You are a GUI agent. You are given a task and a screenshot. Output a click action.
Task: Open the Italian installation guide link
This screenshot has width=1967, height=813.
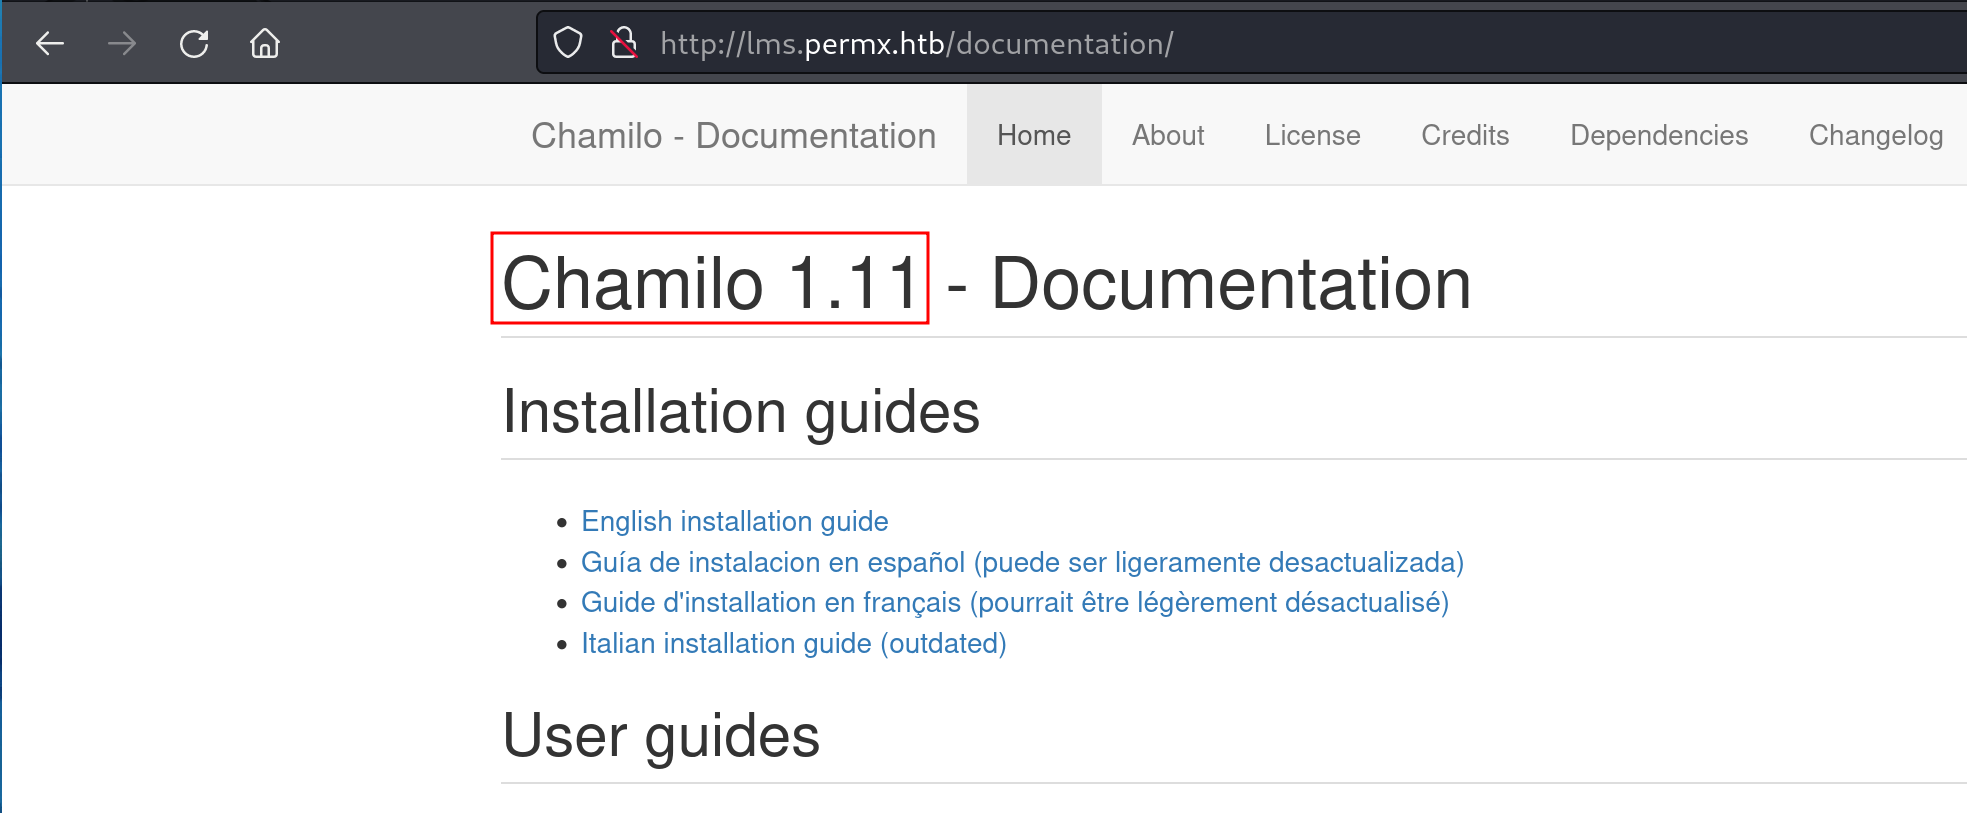click(x=794, y=643)
